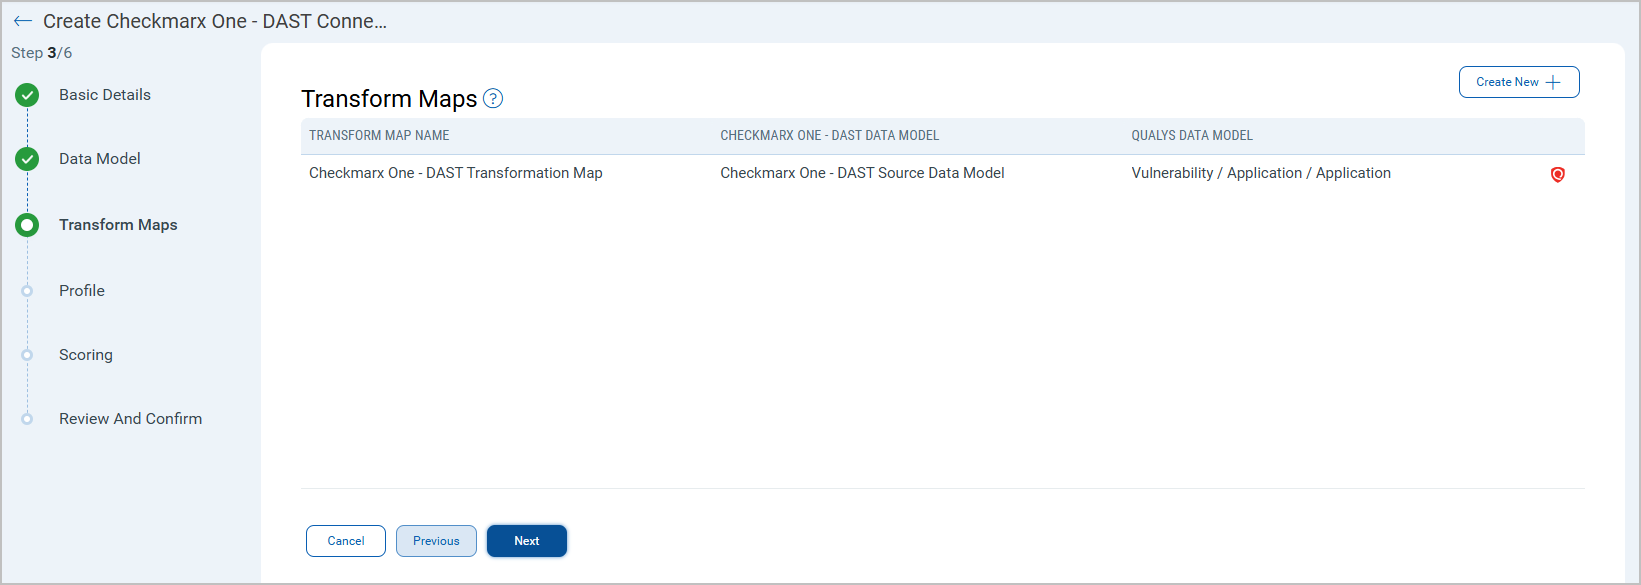Click the Scoring step circle

(x=27, y=355)
